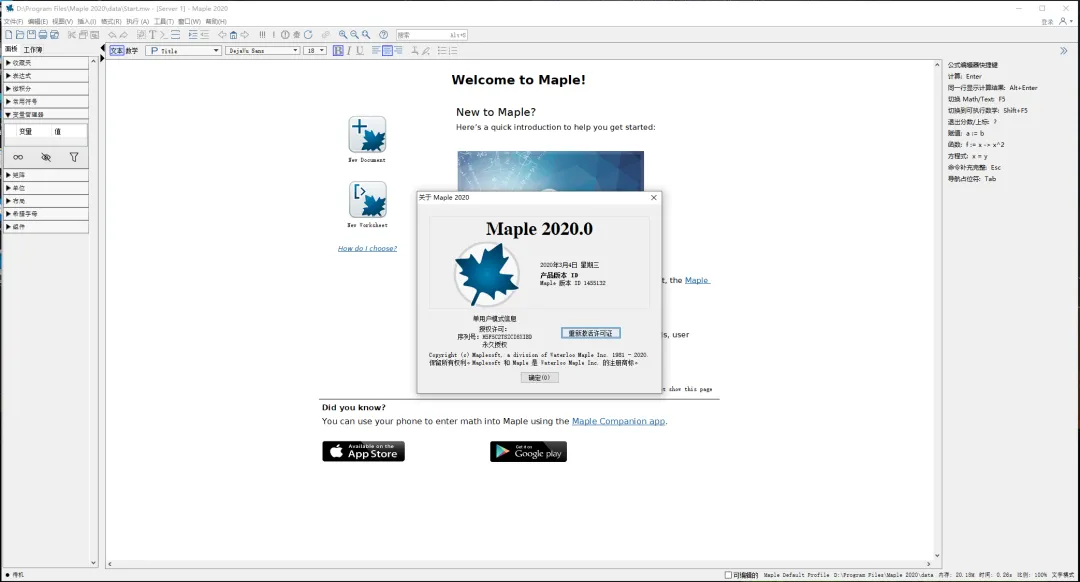The width and height of the screenshot is (1080, 582).
Task: Toggle the crossed-eye hide icon in variable manager
Action: (46, 157)
